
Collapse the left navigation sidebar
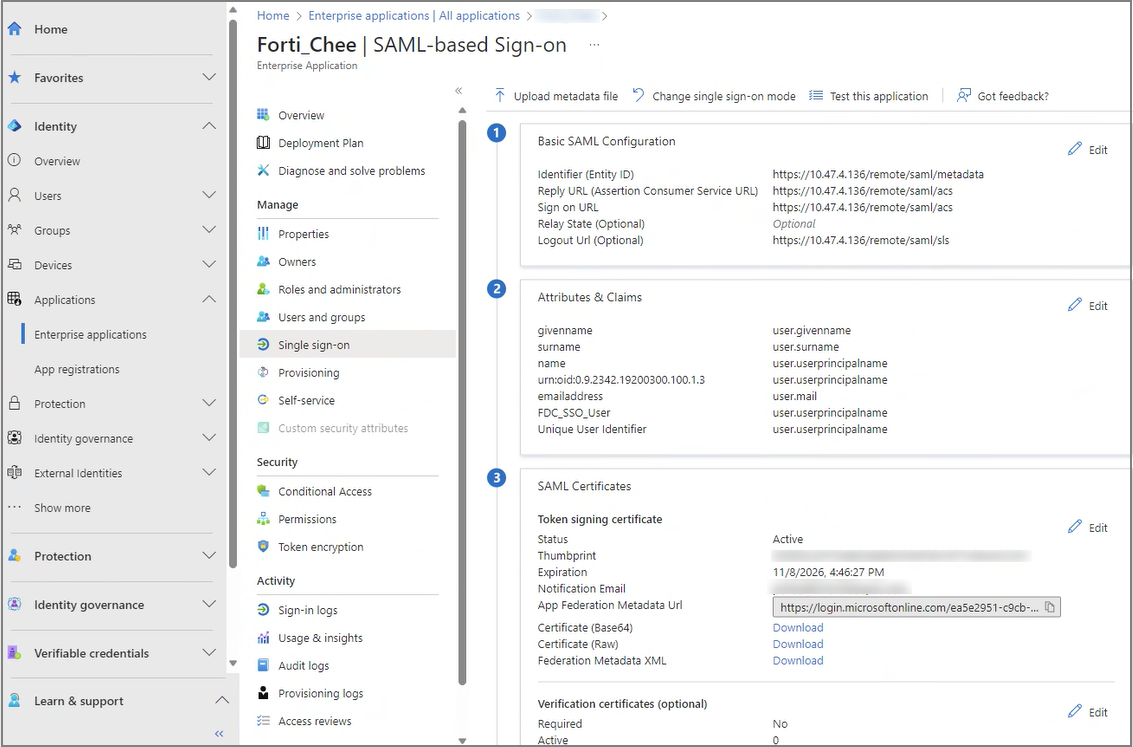[219, 734]
